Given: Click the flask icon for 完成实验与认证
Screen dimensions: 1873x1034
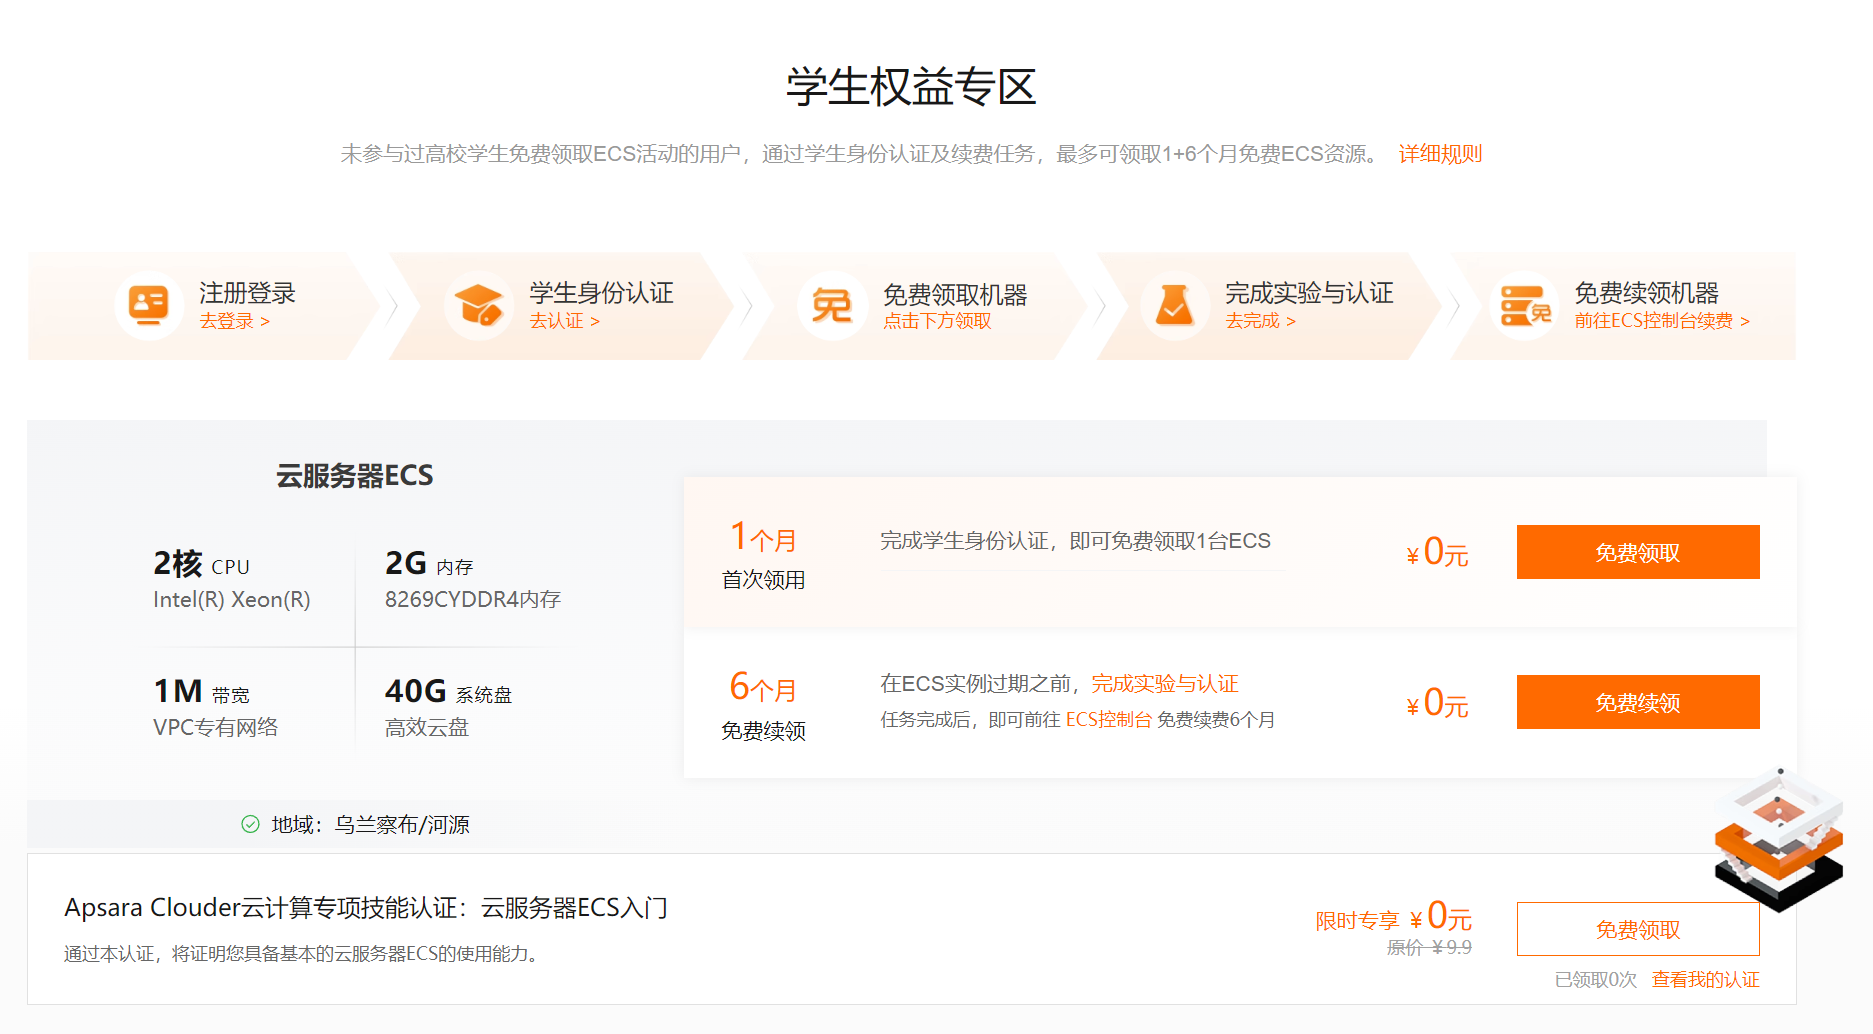Looking at the screenshot, I should point(1174,306).
